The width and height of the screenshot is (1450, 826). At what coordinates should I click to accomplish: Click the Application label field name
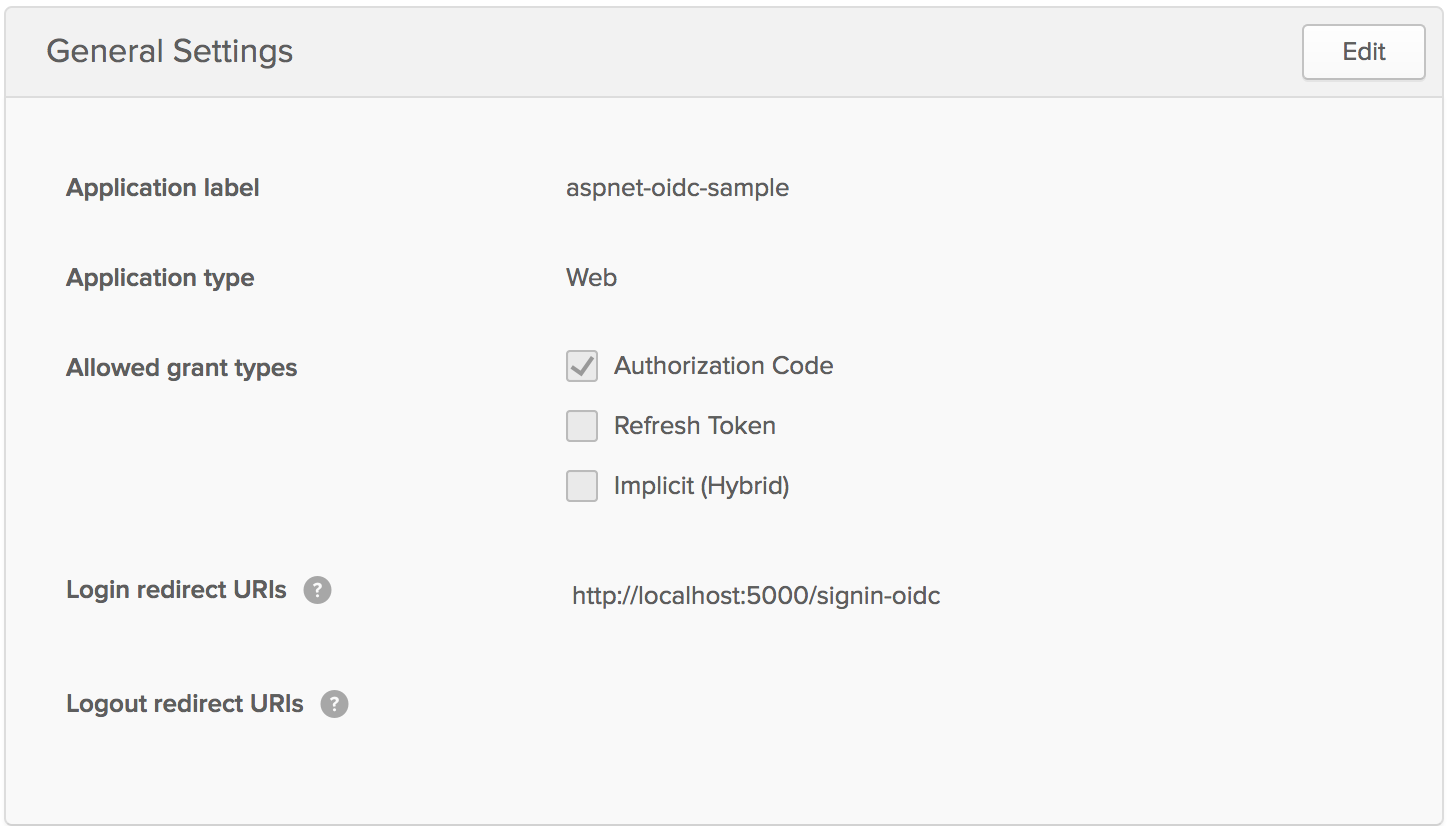163,188
